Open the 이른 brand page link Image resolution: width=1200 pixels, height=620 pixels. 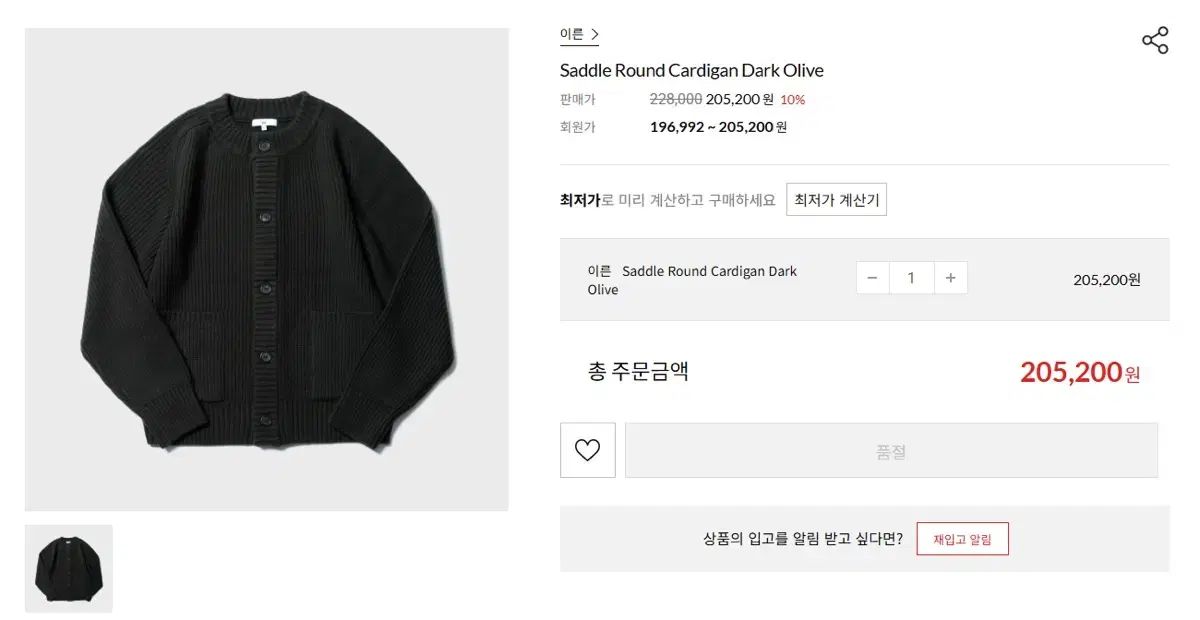(572, 34)
